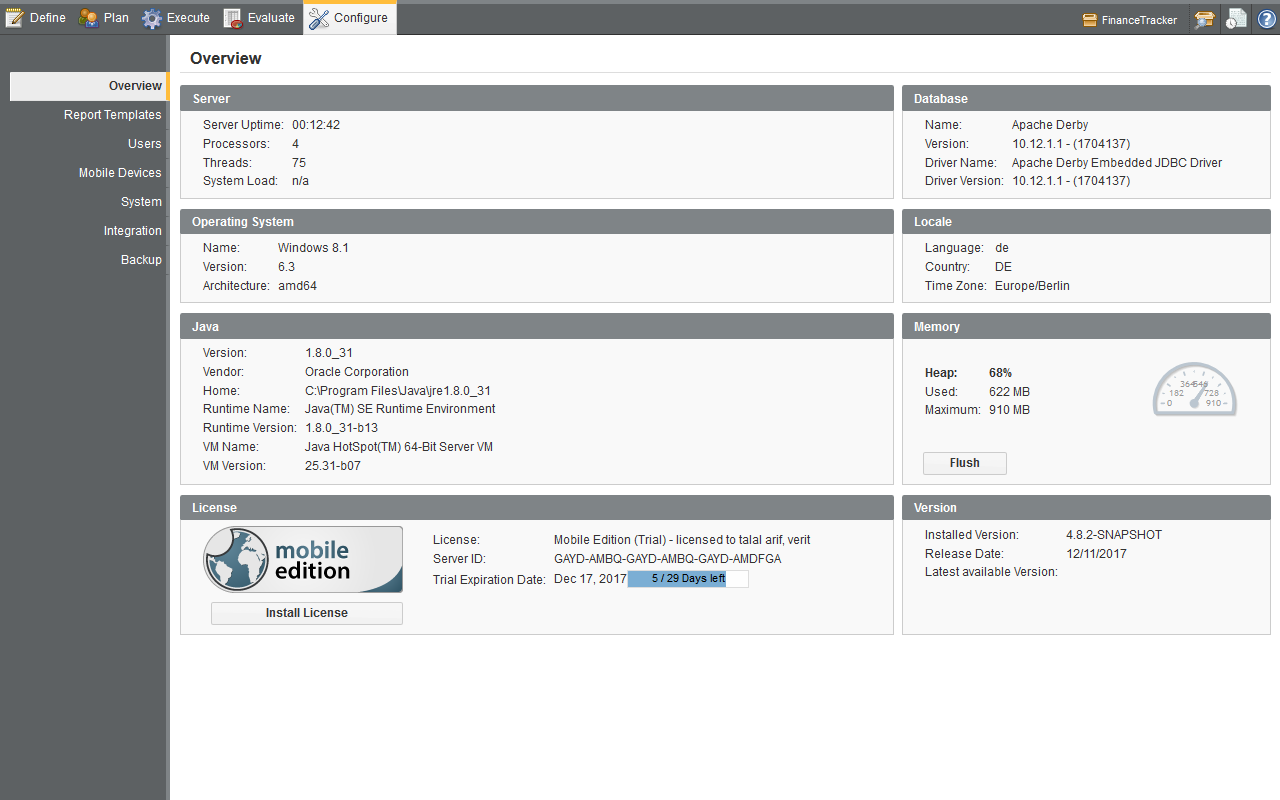Click the Windows 8.1 OS name
This screenshot has width=1280, height=800.
(313, 248)
